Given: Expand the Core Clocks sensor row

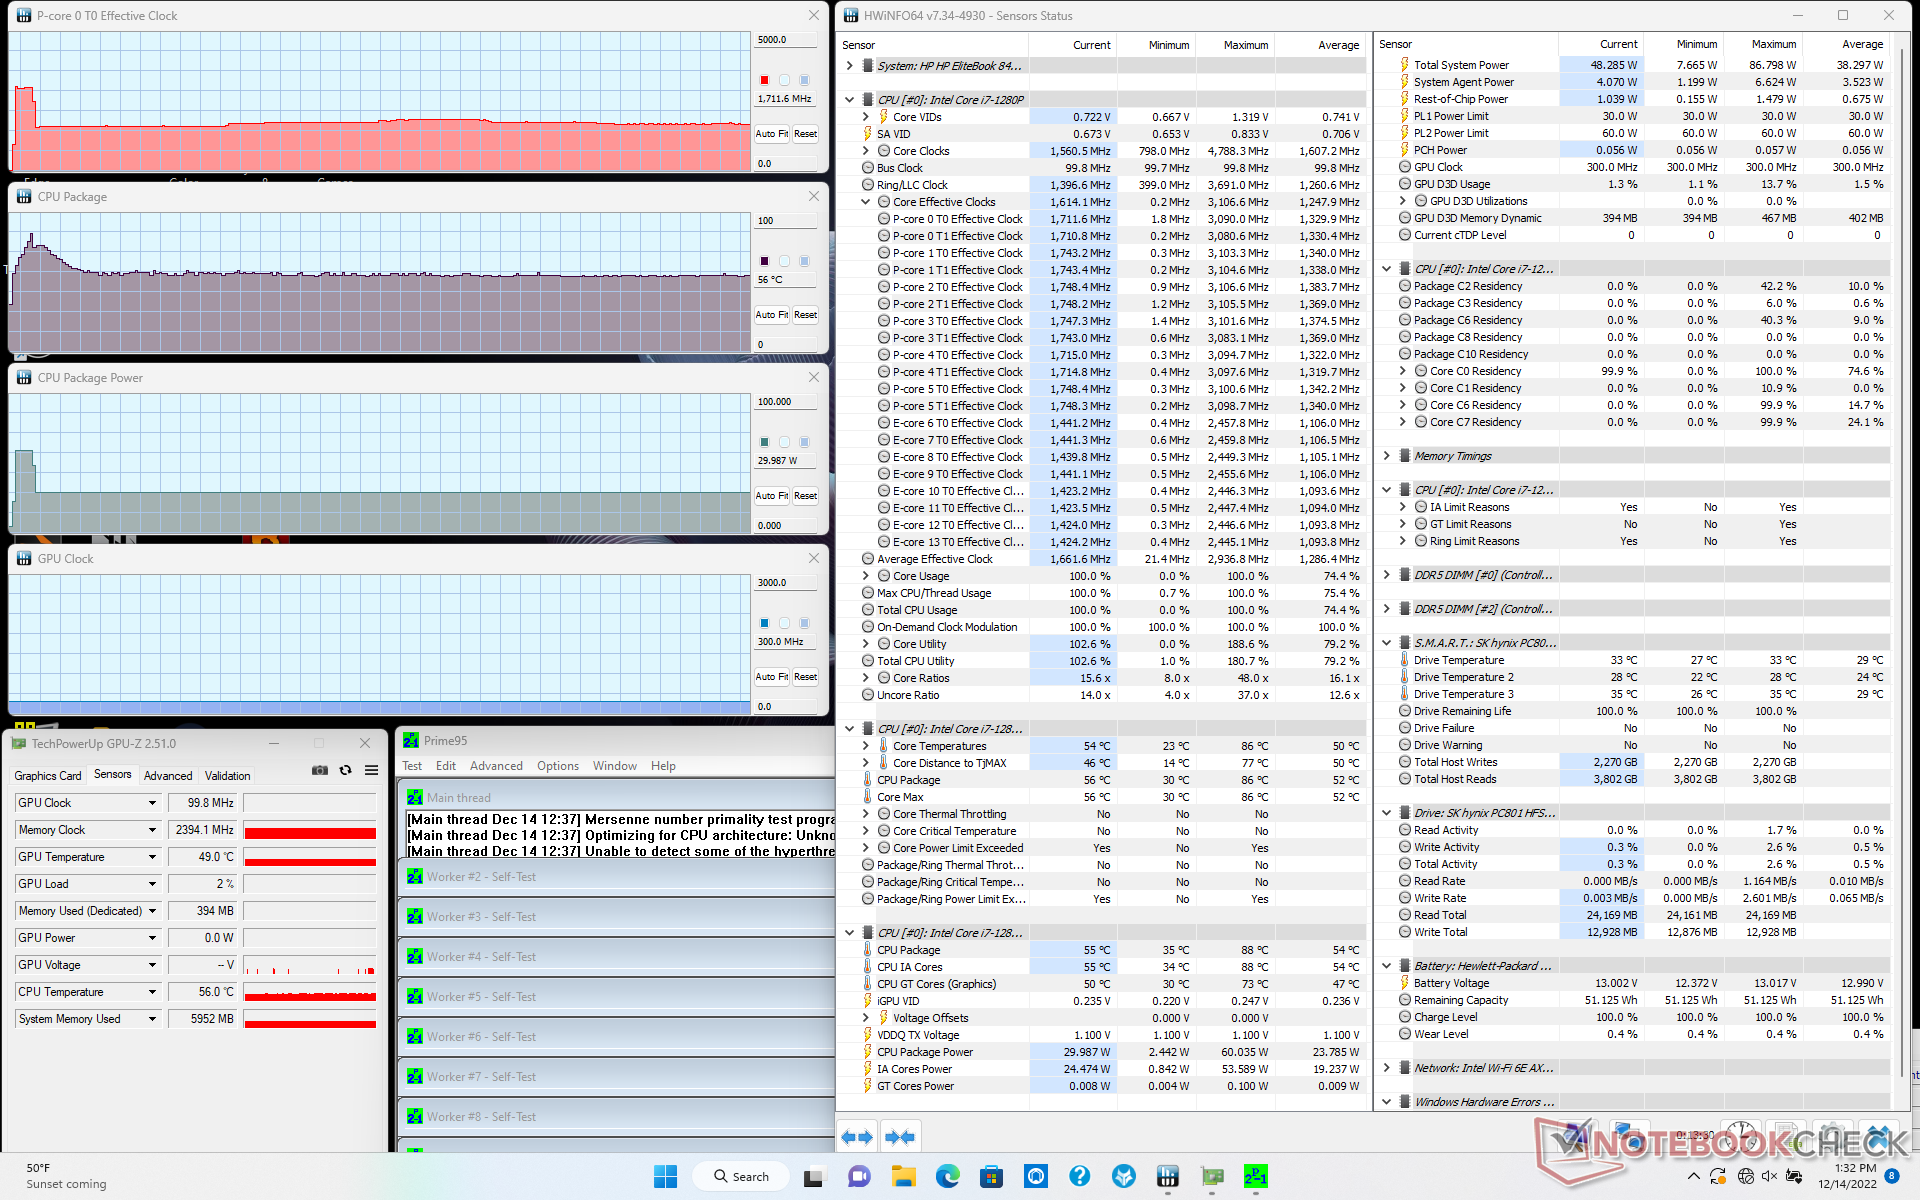Looking at the screenshot, I should click(866, 151).
